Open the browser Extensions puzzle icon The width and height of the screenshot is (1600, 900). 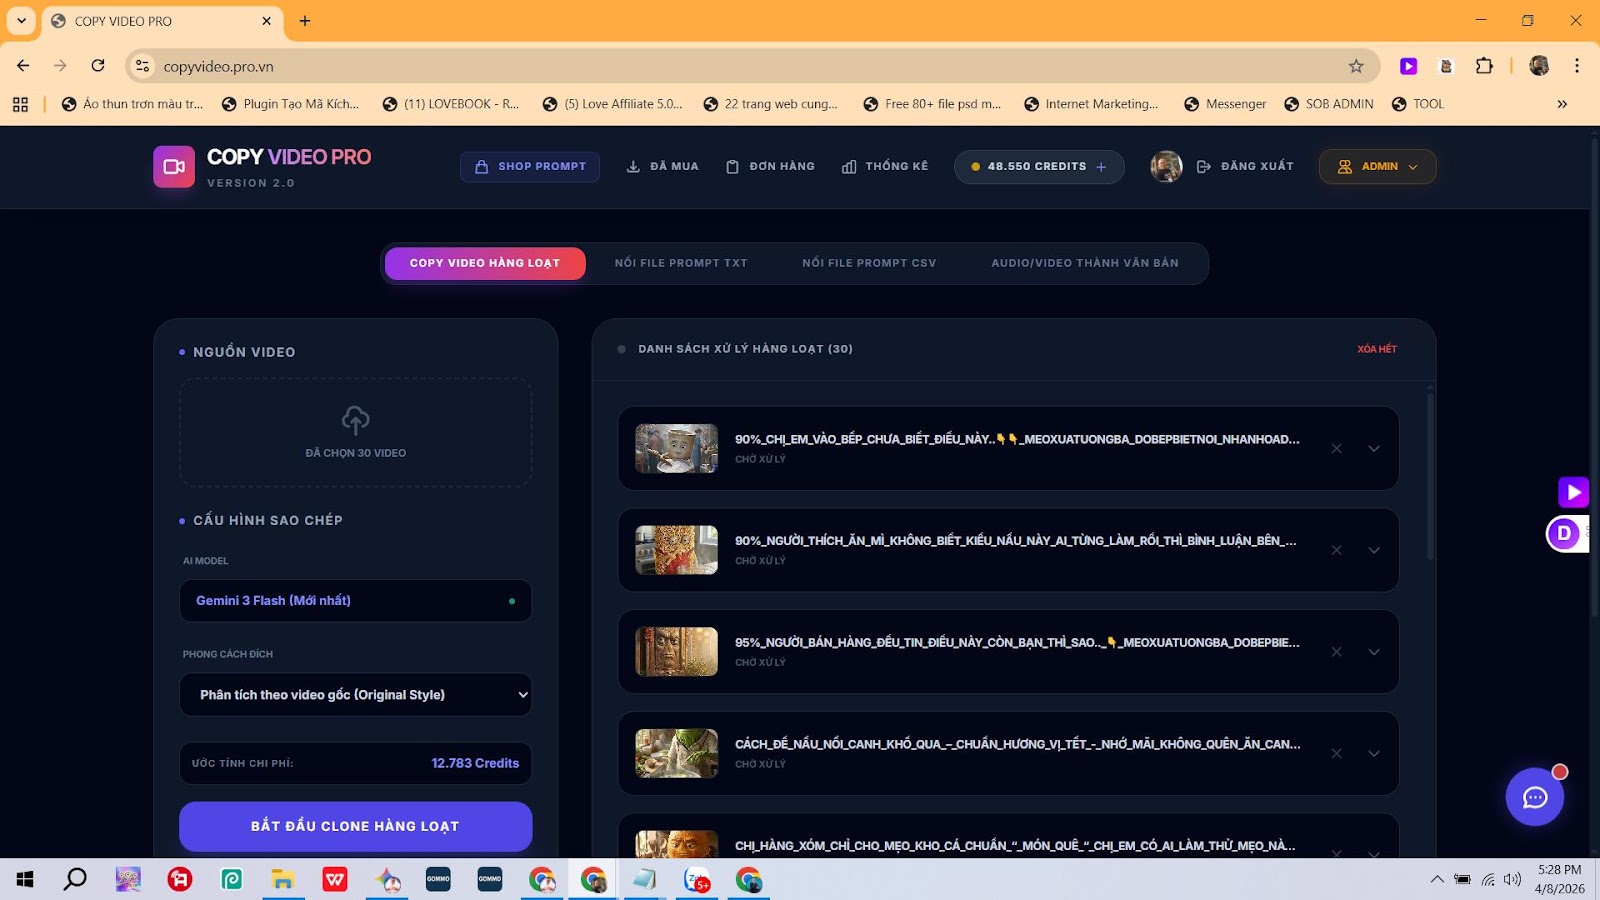pos(1485,66)
